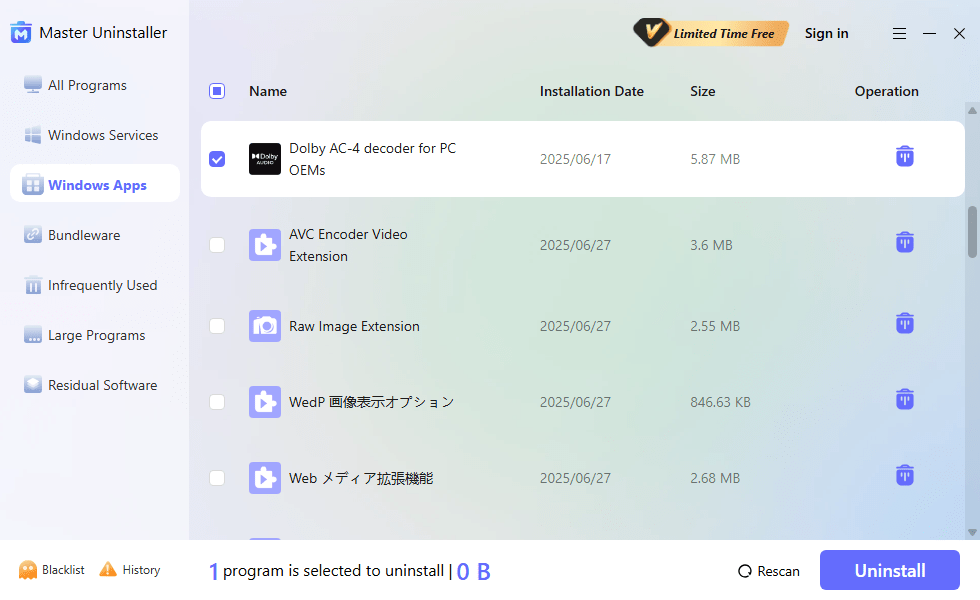Click trash icon for WedP 画像表示オプション
Image resolution: width=980 pixels, height=600 pixels.
[905, 399]
